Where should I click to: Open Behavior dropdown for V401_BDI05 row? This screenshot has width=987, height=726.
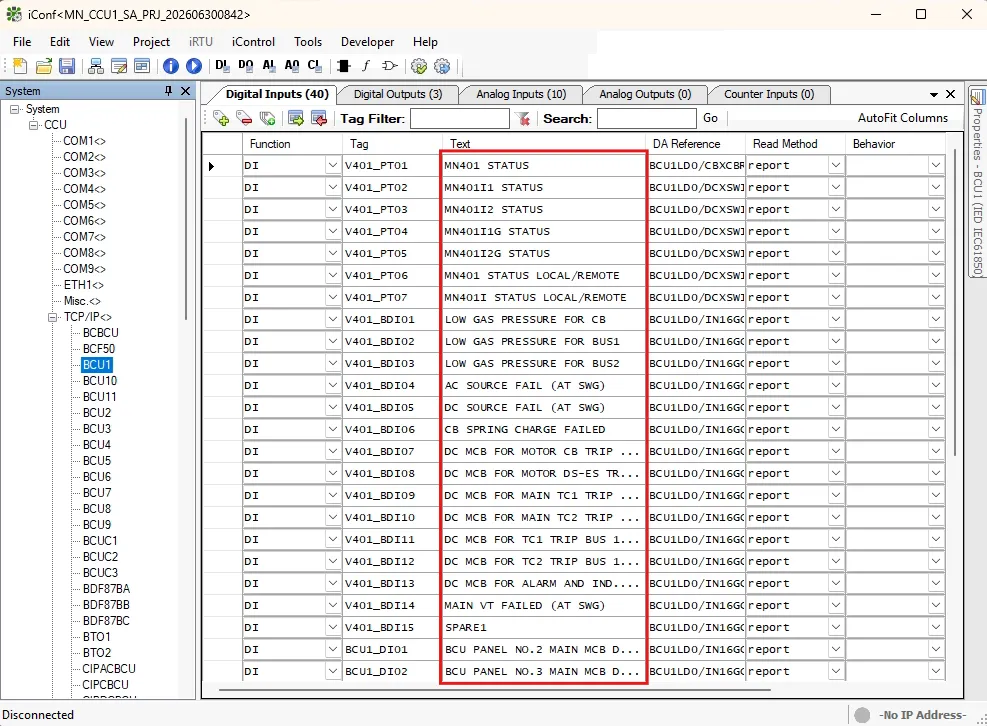click(935, 407)
